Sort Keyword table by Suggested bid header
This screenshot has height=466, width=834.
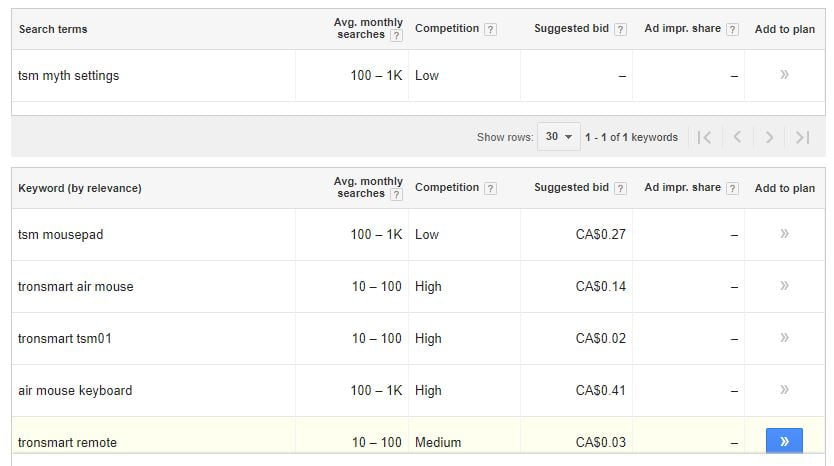[571, 187]
